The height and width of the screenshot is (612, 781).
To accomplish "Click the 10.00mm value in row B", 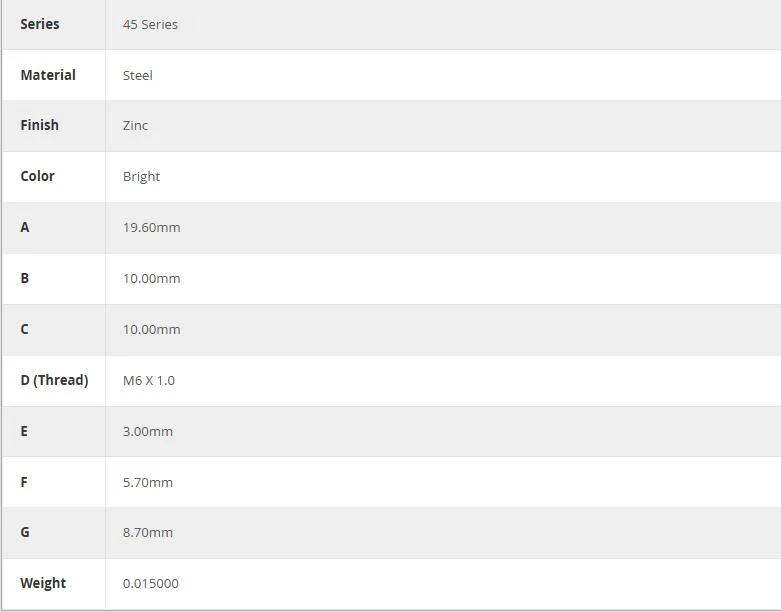I will [x=151, y=278].
